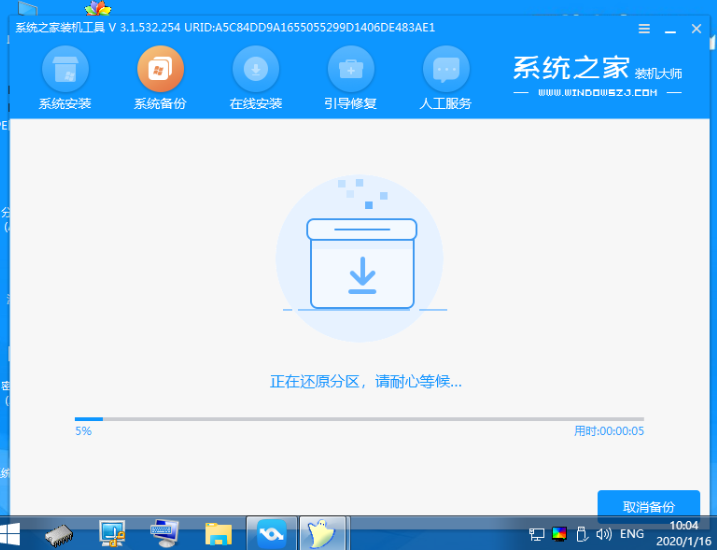Open the 系统安装 section icon
Screen dimensions: 717x551
[65, 69]
